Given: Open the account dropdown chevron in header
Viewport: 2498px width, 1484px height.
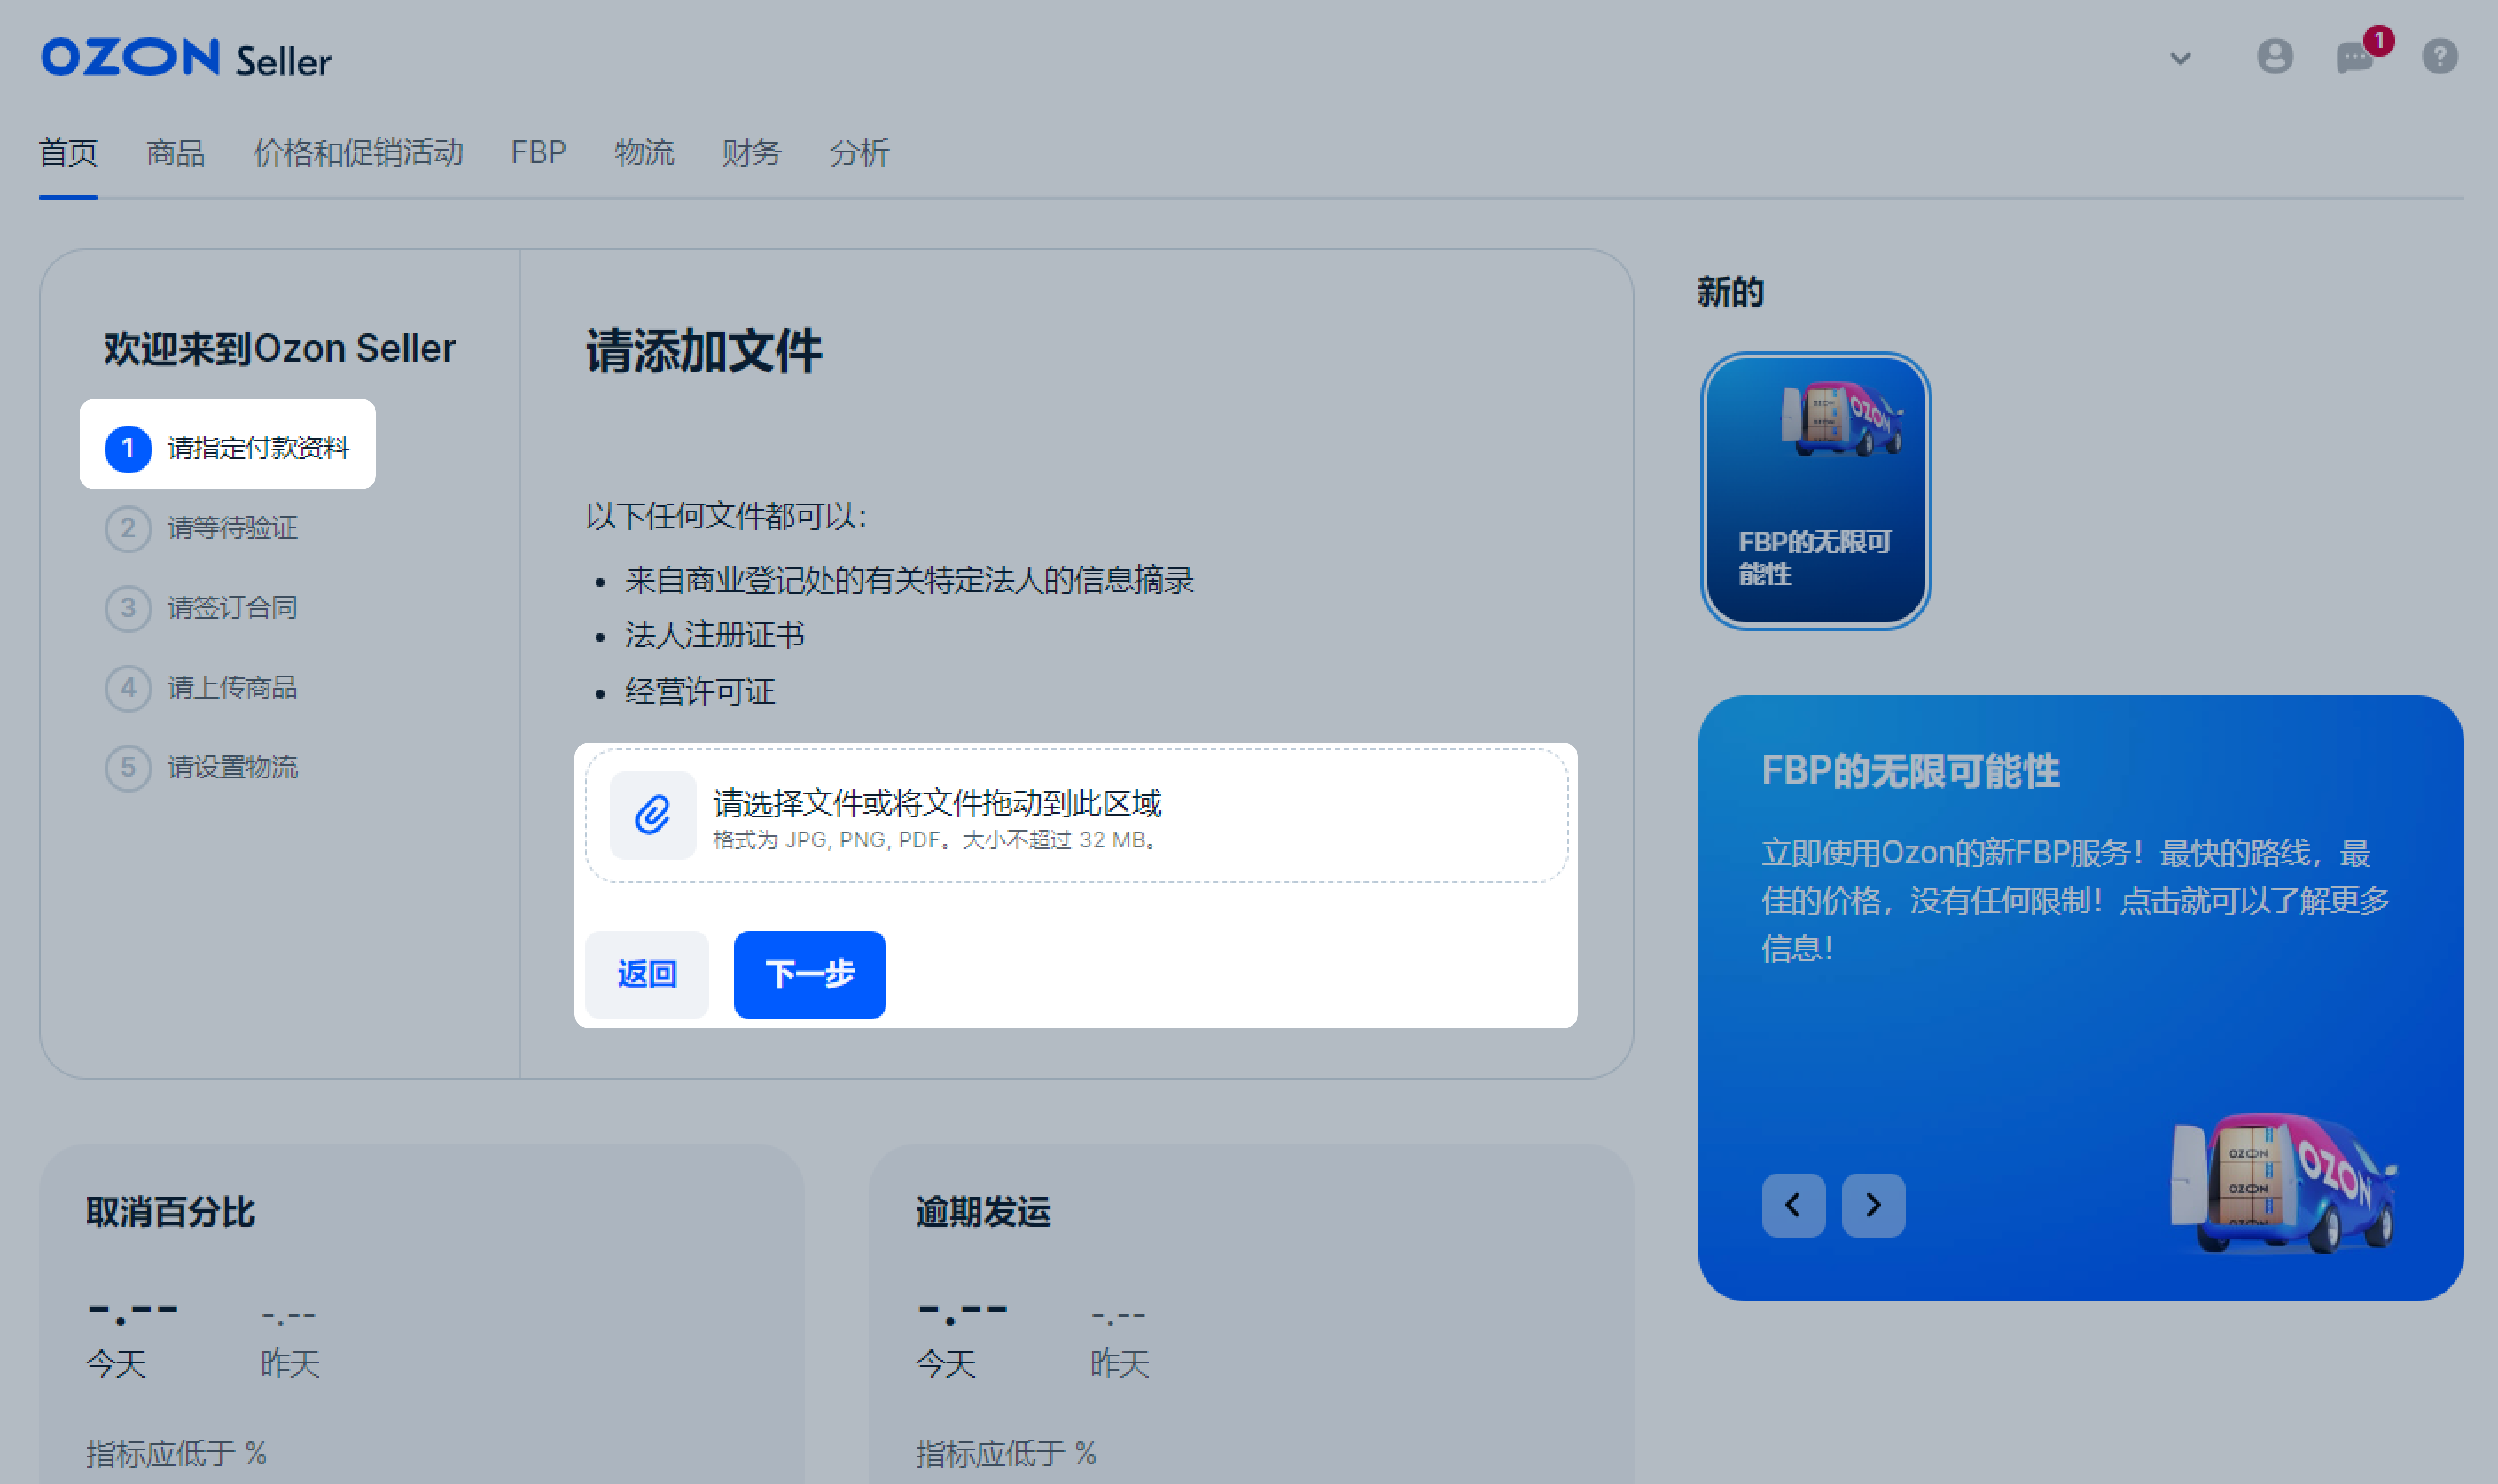Looking at the screenshot, I should tap(2180, 59).
